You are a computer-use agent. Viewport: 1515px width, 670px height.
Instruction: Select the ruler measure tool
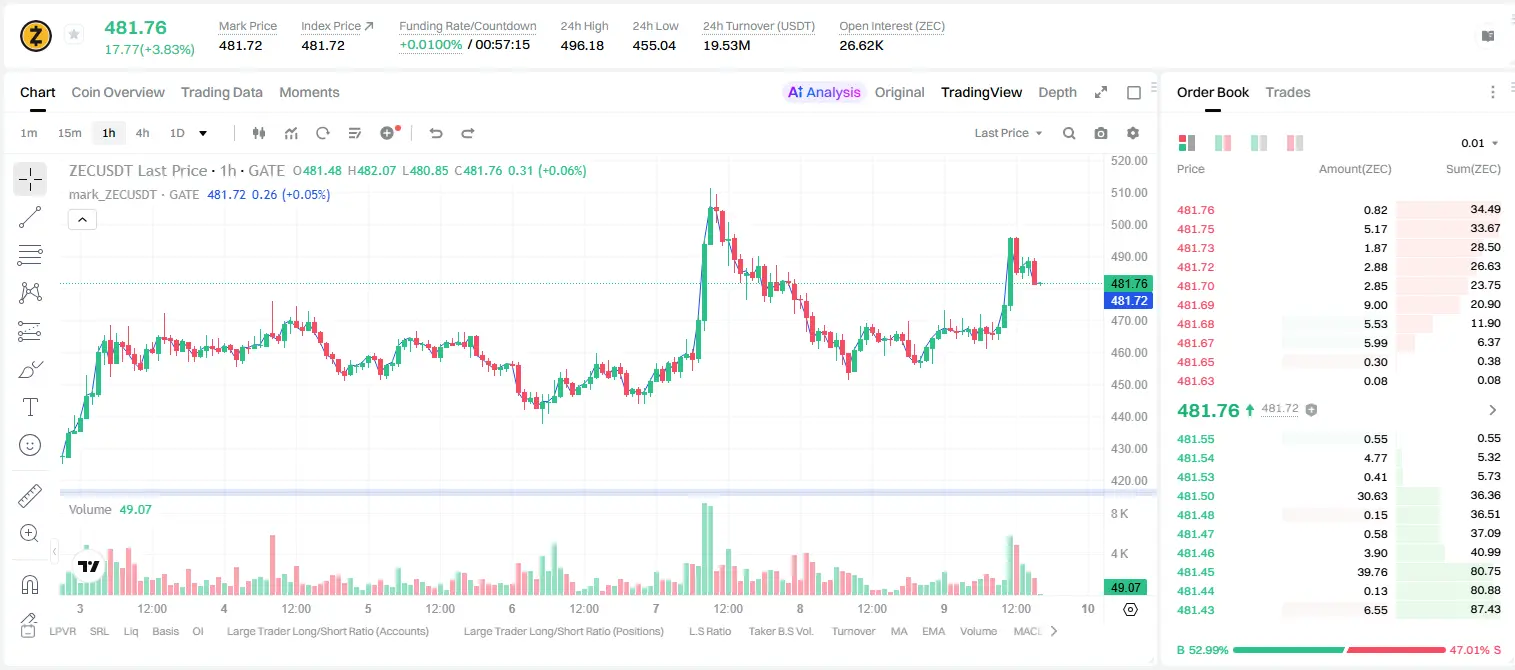click(30, 496)
